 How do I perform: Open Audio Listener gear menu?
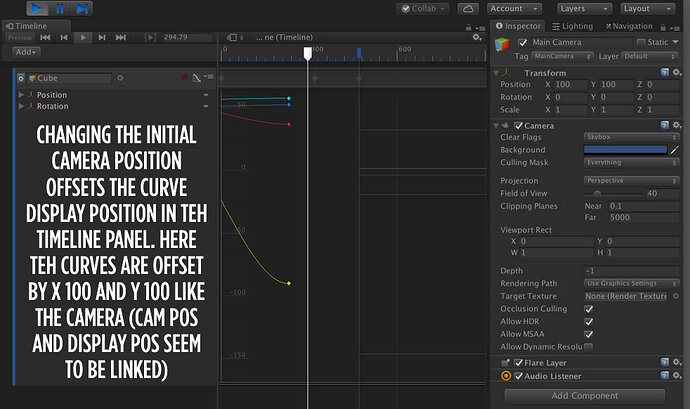click(677, 376)
